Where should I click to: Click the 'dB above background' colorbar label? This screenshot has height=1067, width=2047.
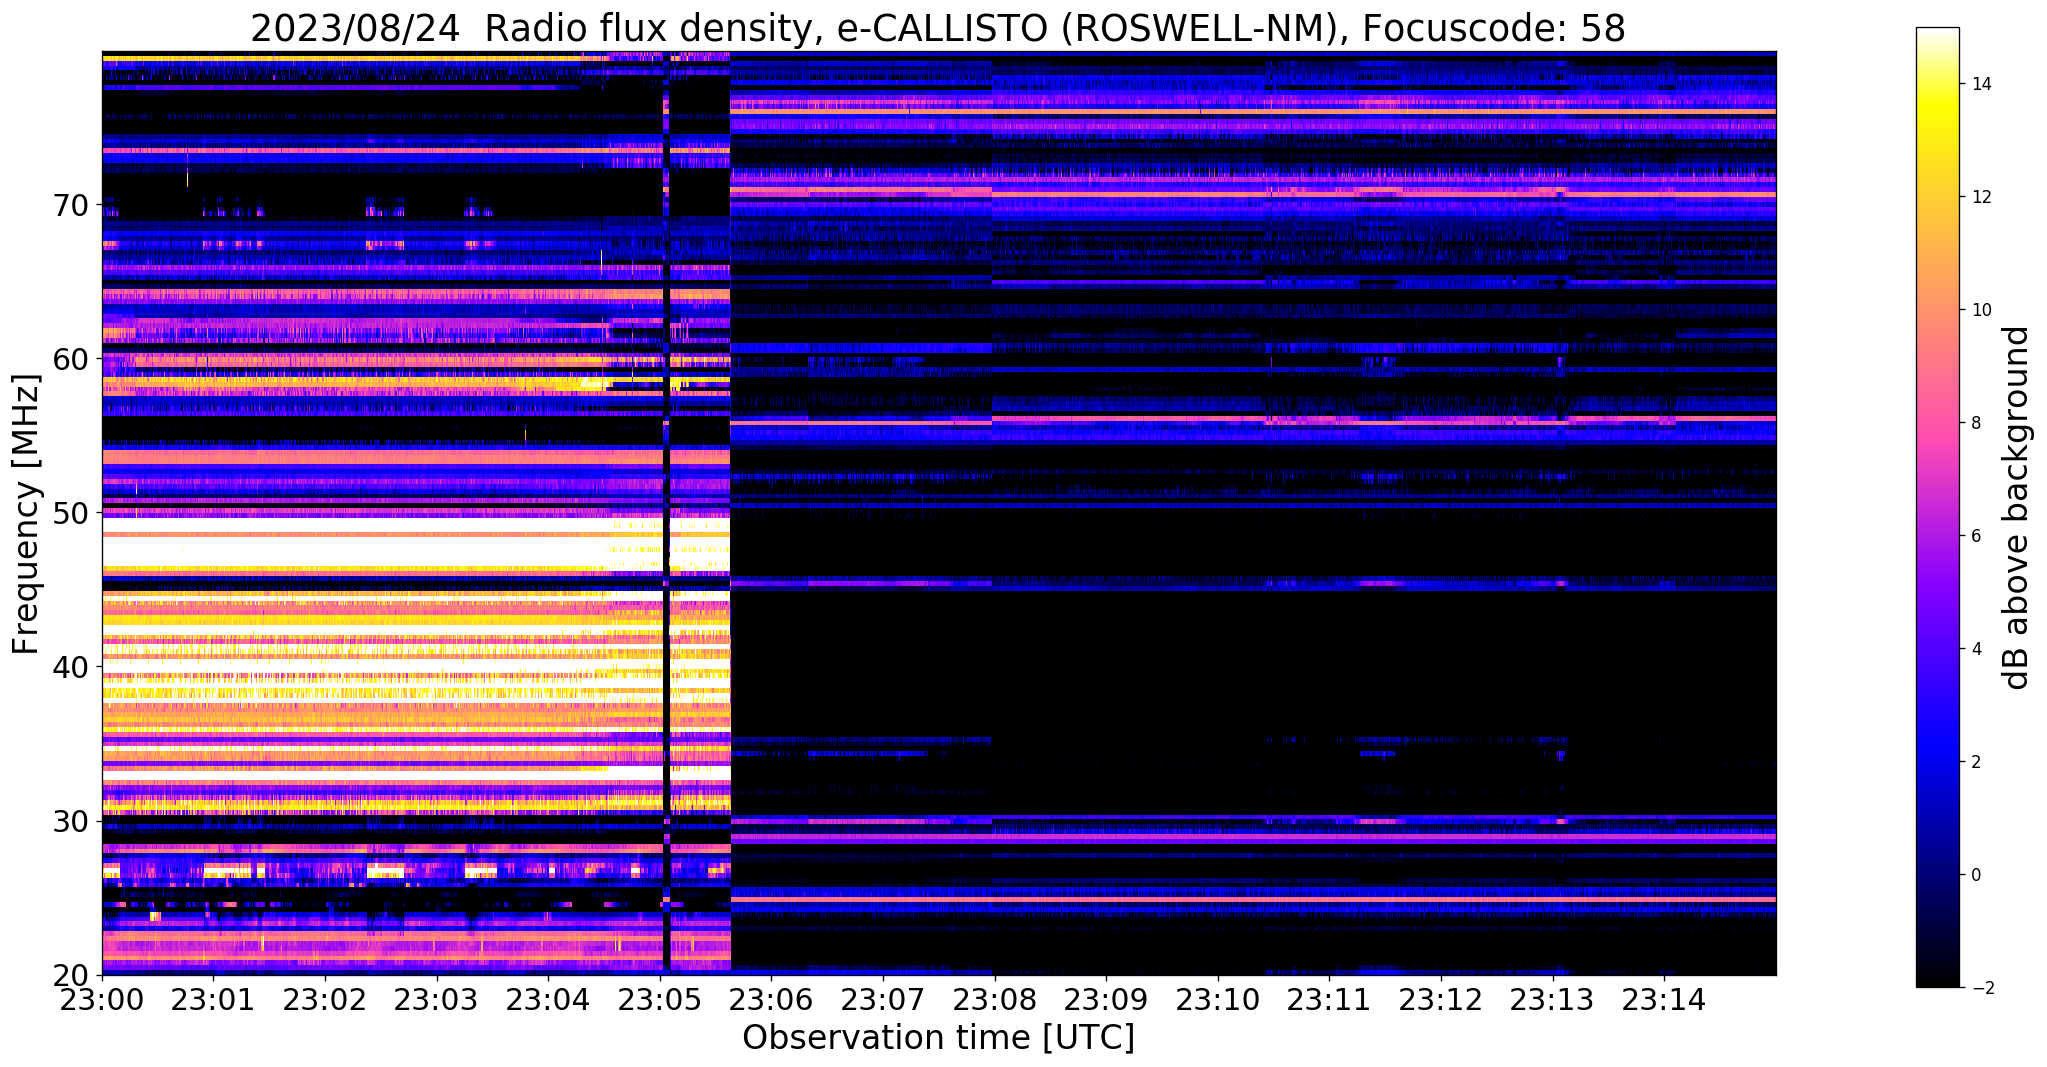coord(2018,507)
